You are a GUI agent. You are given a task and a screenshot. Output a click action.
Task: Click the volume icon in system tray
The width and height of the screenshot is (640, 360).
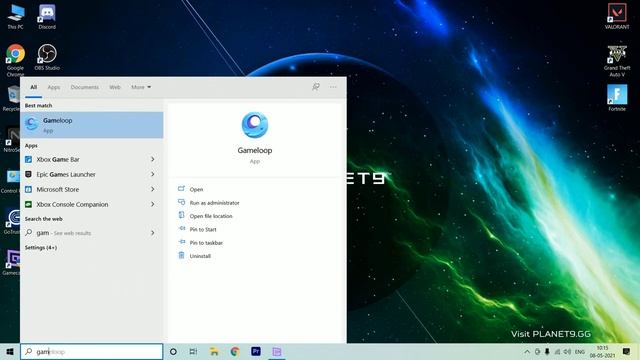click(x=567, y=351)
